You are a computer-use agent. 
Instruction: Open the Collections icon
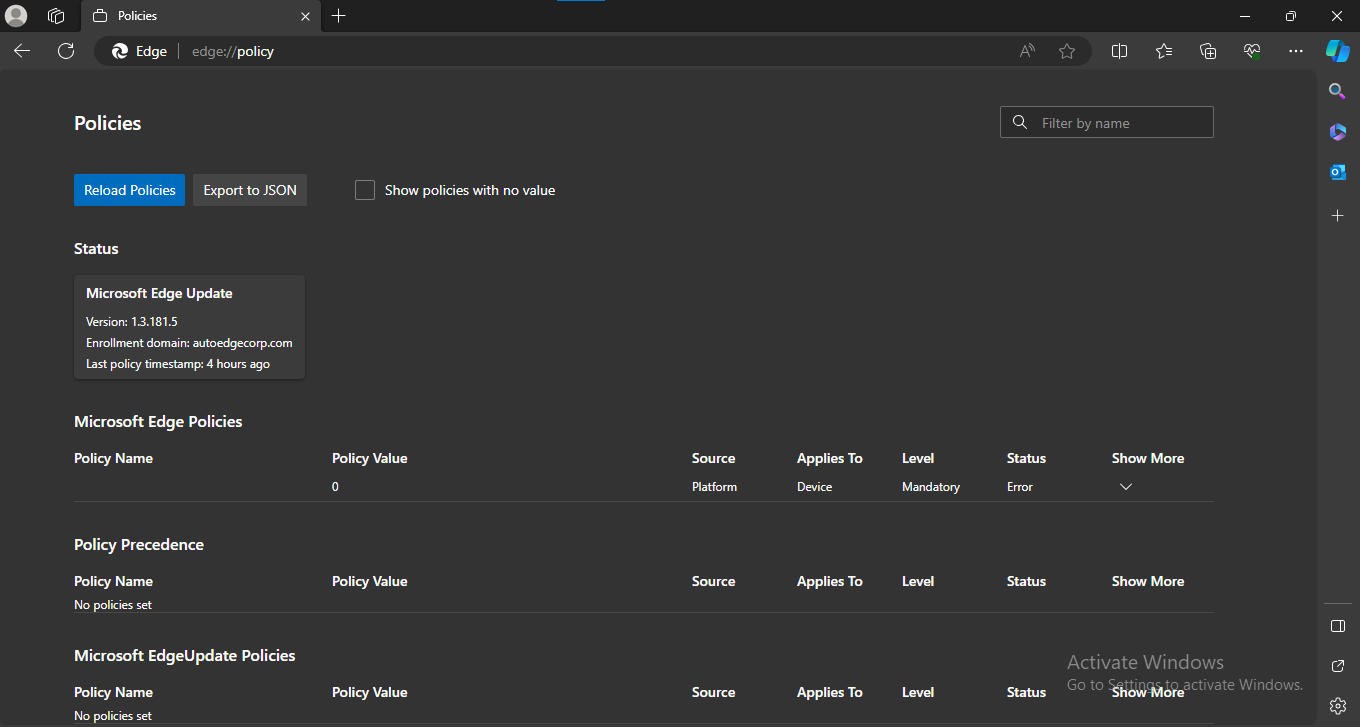tap(1208, 51)
